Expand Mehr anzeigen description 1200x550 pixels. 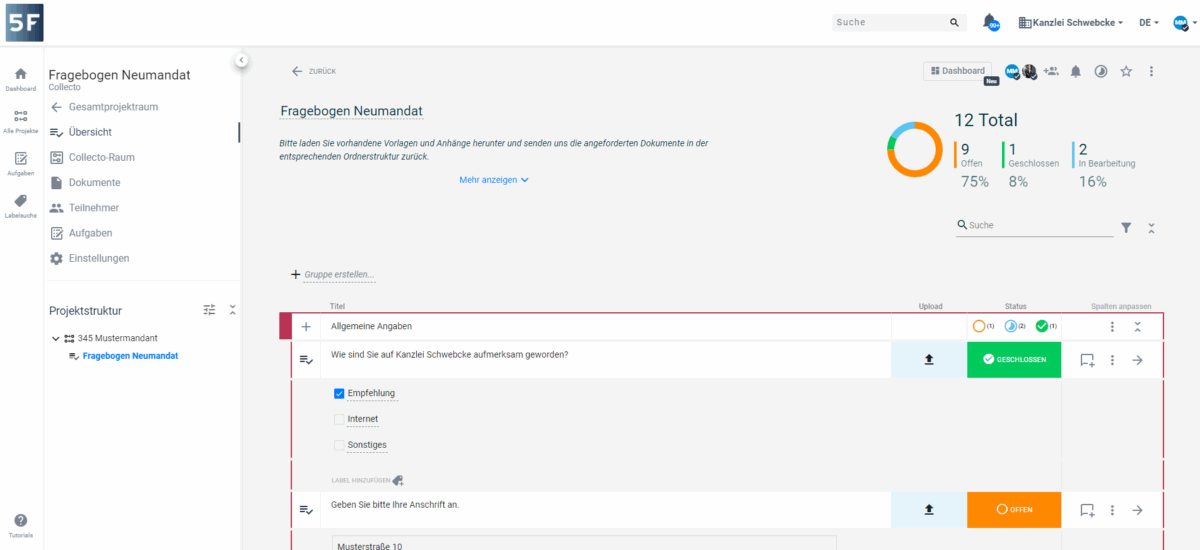493,180
